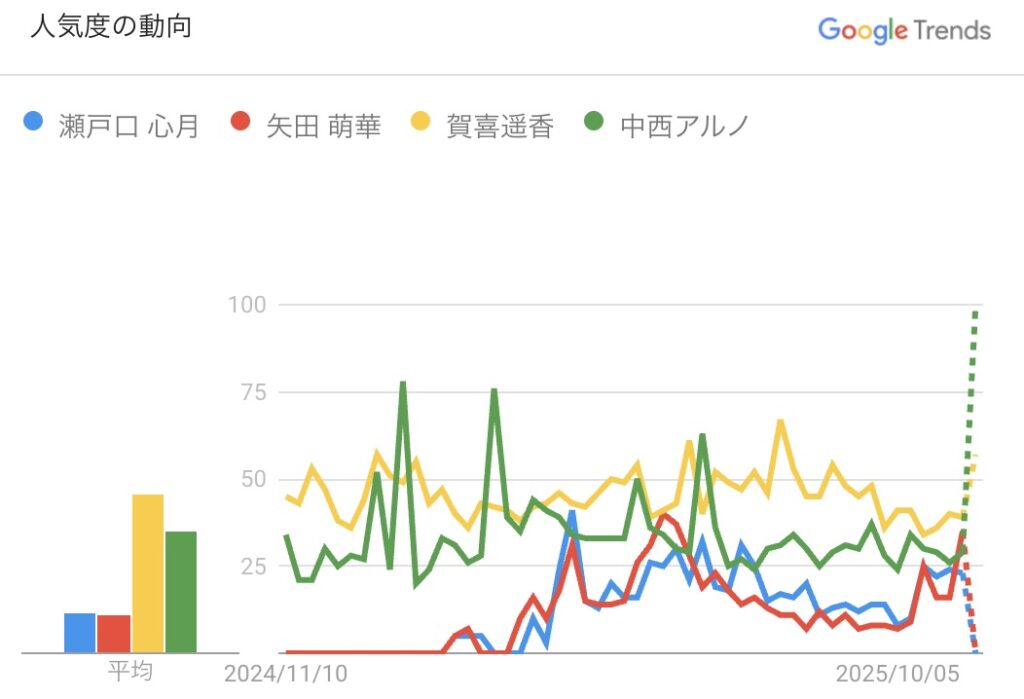1024x699 pixels.
Task: Select the 瀬戸口 心月 legend label
Action: (123, 125)
